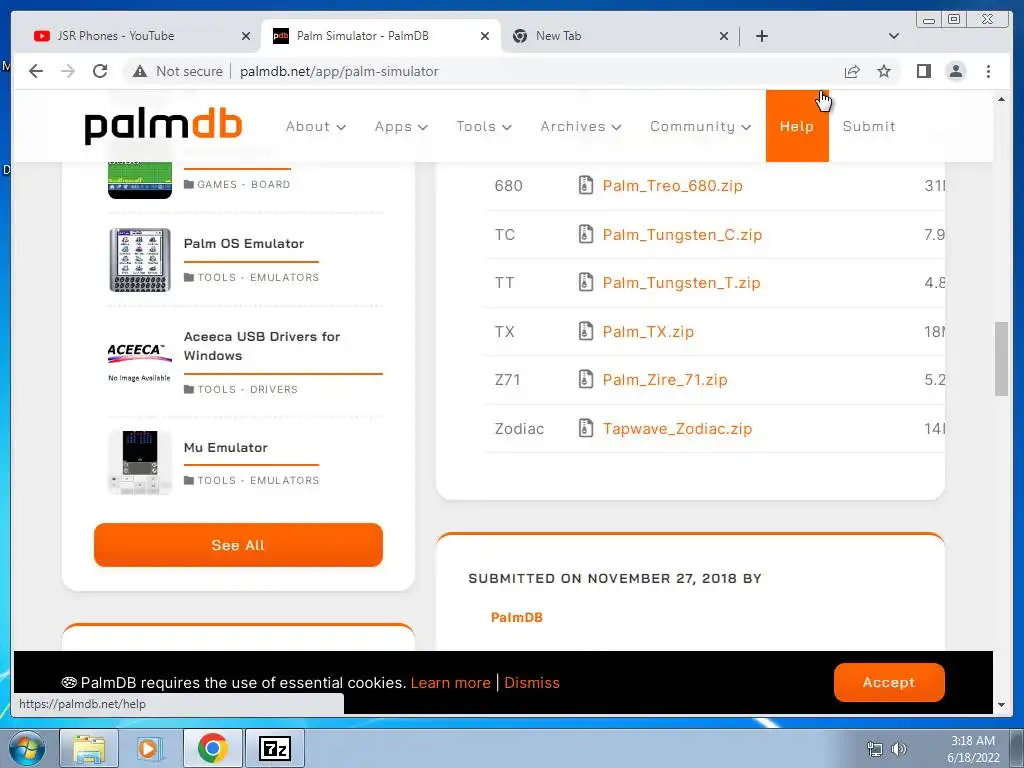Download Tapwave_Zodiac.zip
Screen dimensions: 1024x768
pos(677,429)
